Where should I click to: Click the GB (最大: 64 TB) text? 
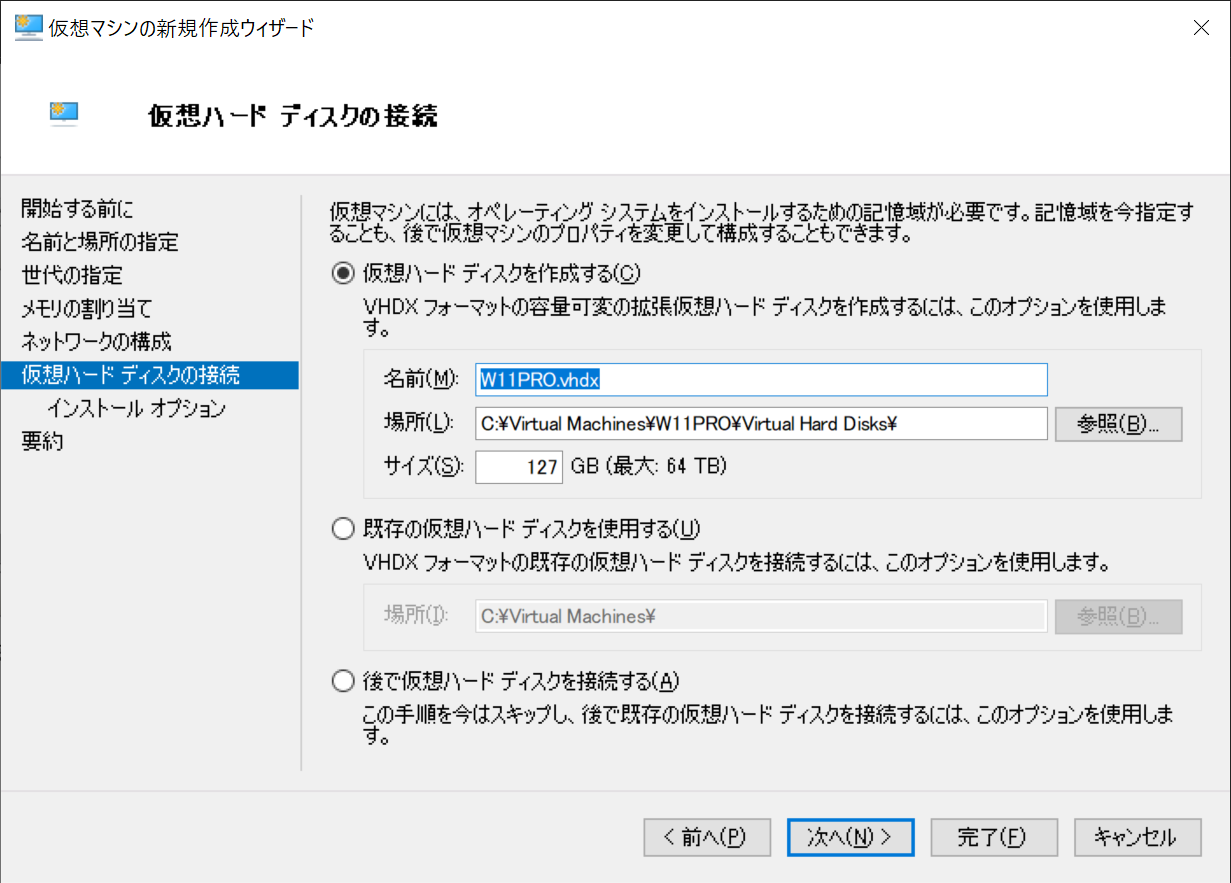(648, 465)
